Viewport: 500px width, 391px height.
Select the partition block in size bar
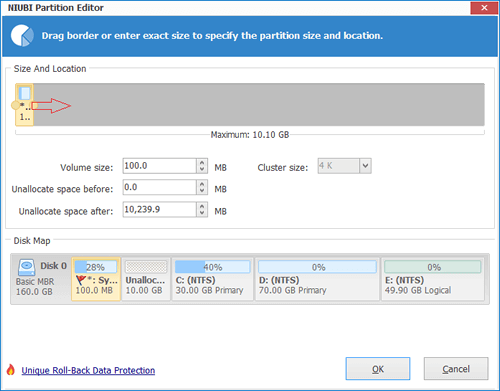pyautogui.click(x=24, y=105)
